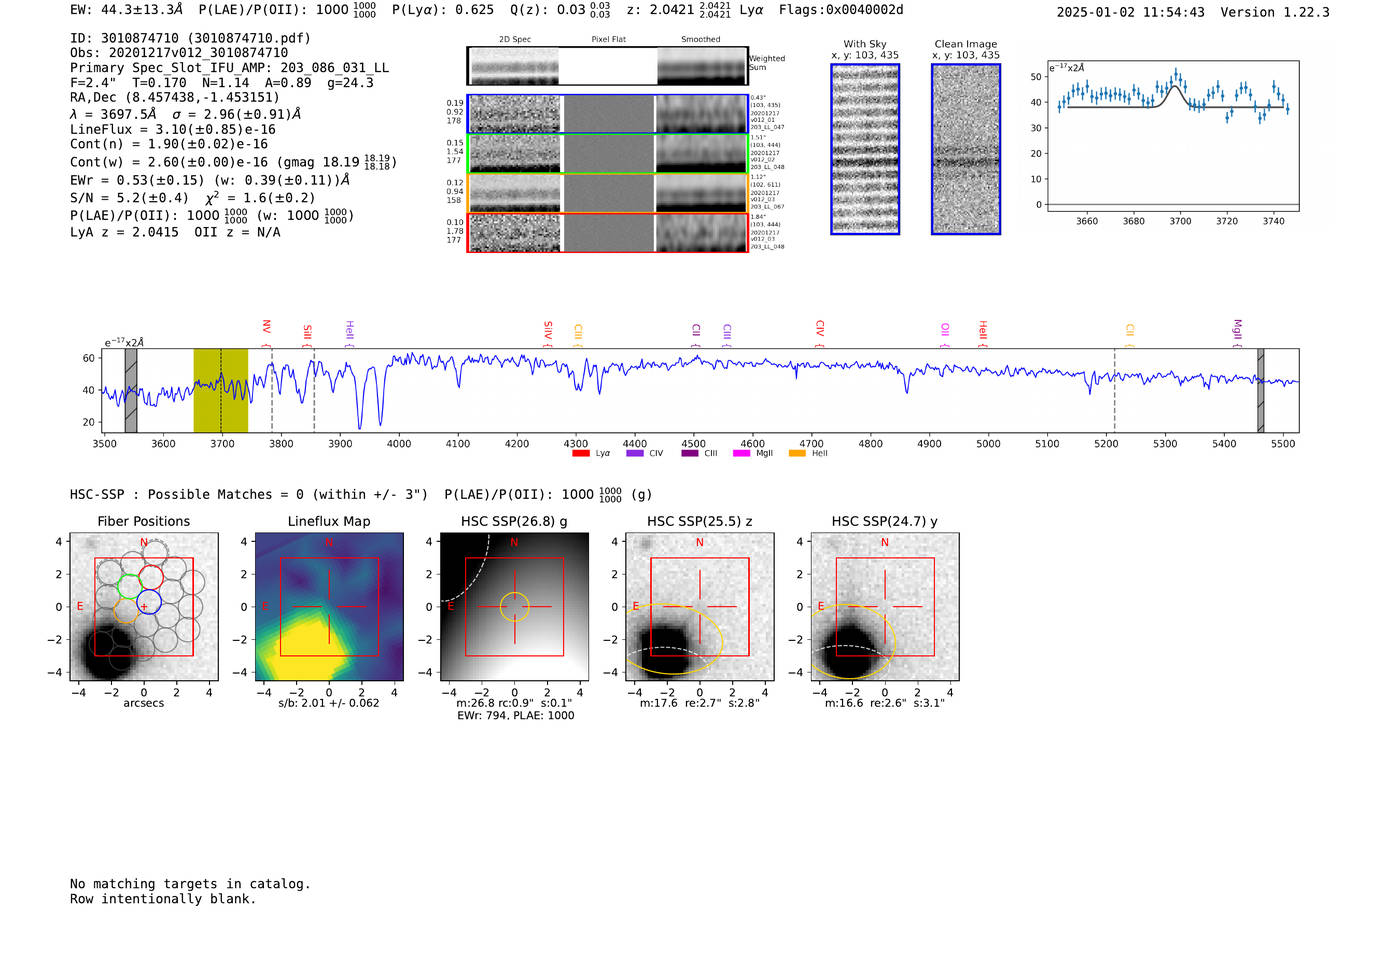The height and width of the screenshot is (953, 1400).
Task: Click the green fiber circle in Fiber Positions
Action: click(129, 587)
